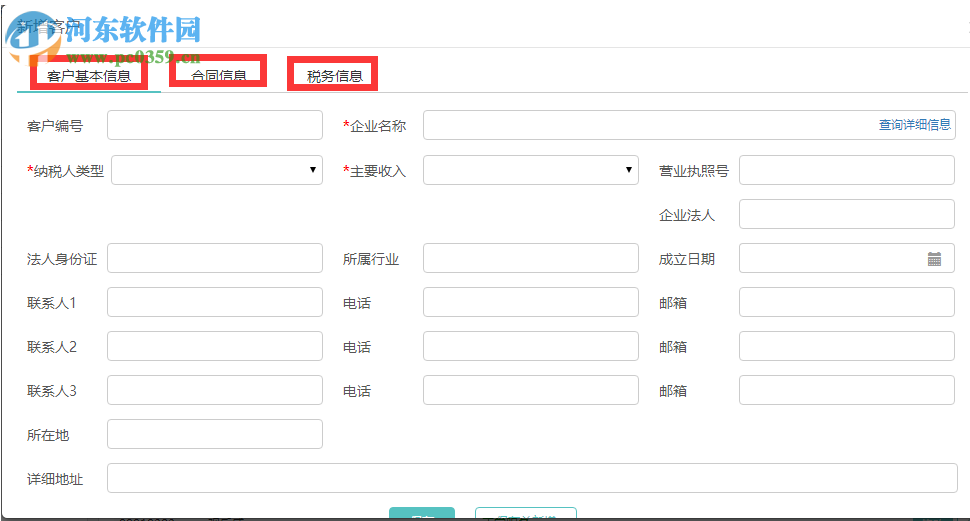
Task: Click the 邮箱 field in 联系人1 row
Action: tap(847, 302)
